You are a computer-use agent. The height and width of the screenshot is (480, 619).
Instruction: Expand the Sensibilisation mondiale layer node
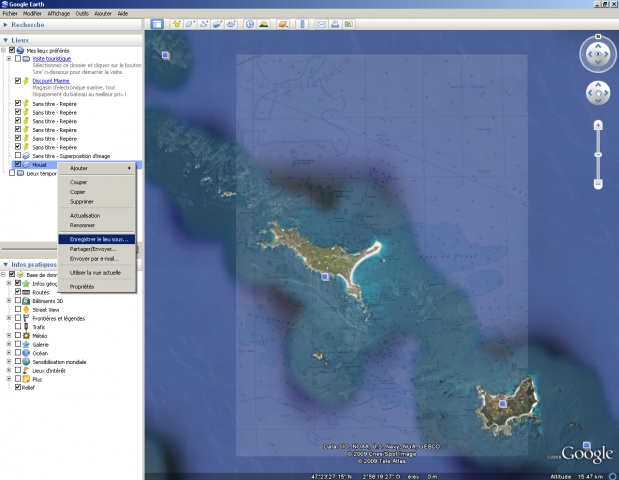click(x=9, y=362)
